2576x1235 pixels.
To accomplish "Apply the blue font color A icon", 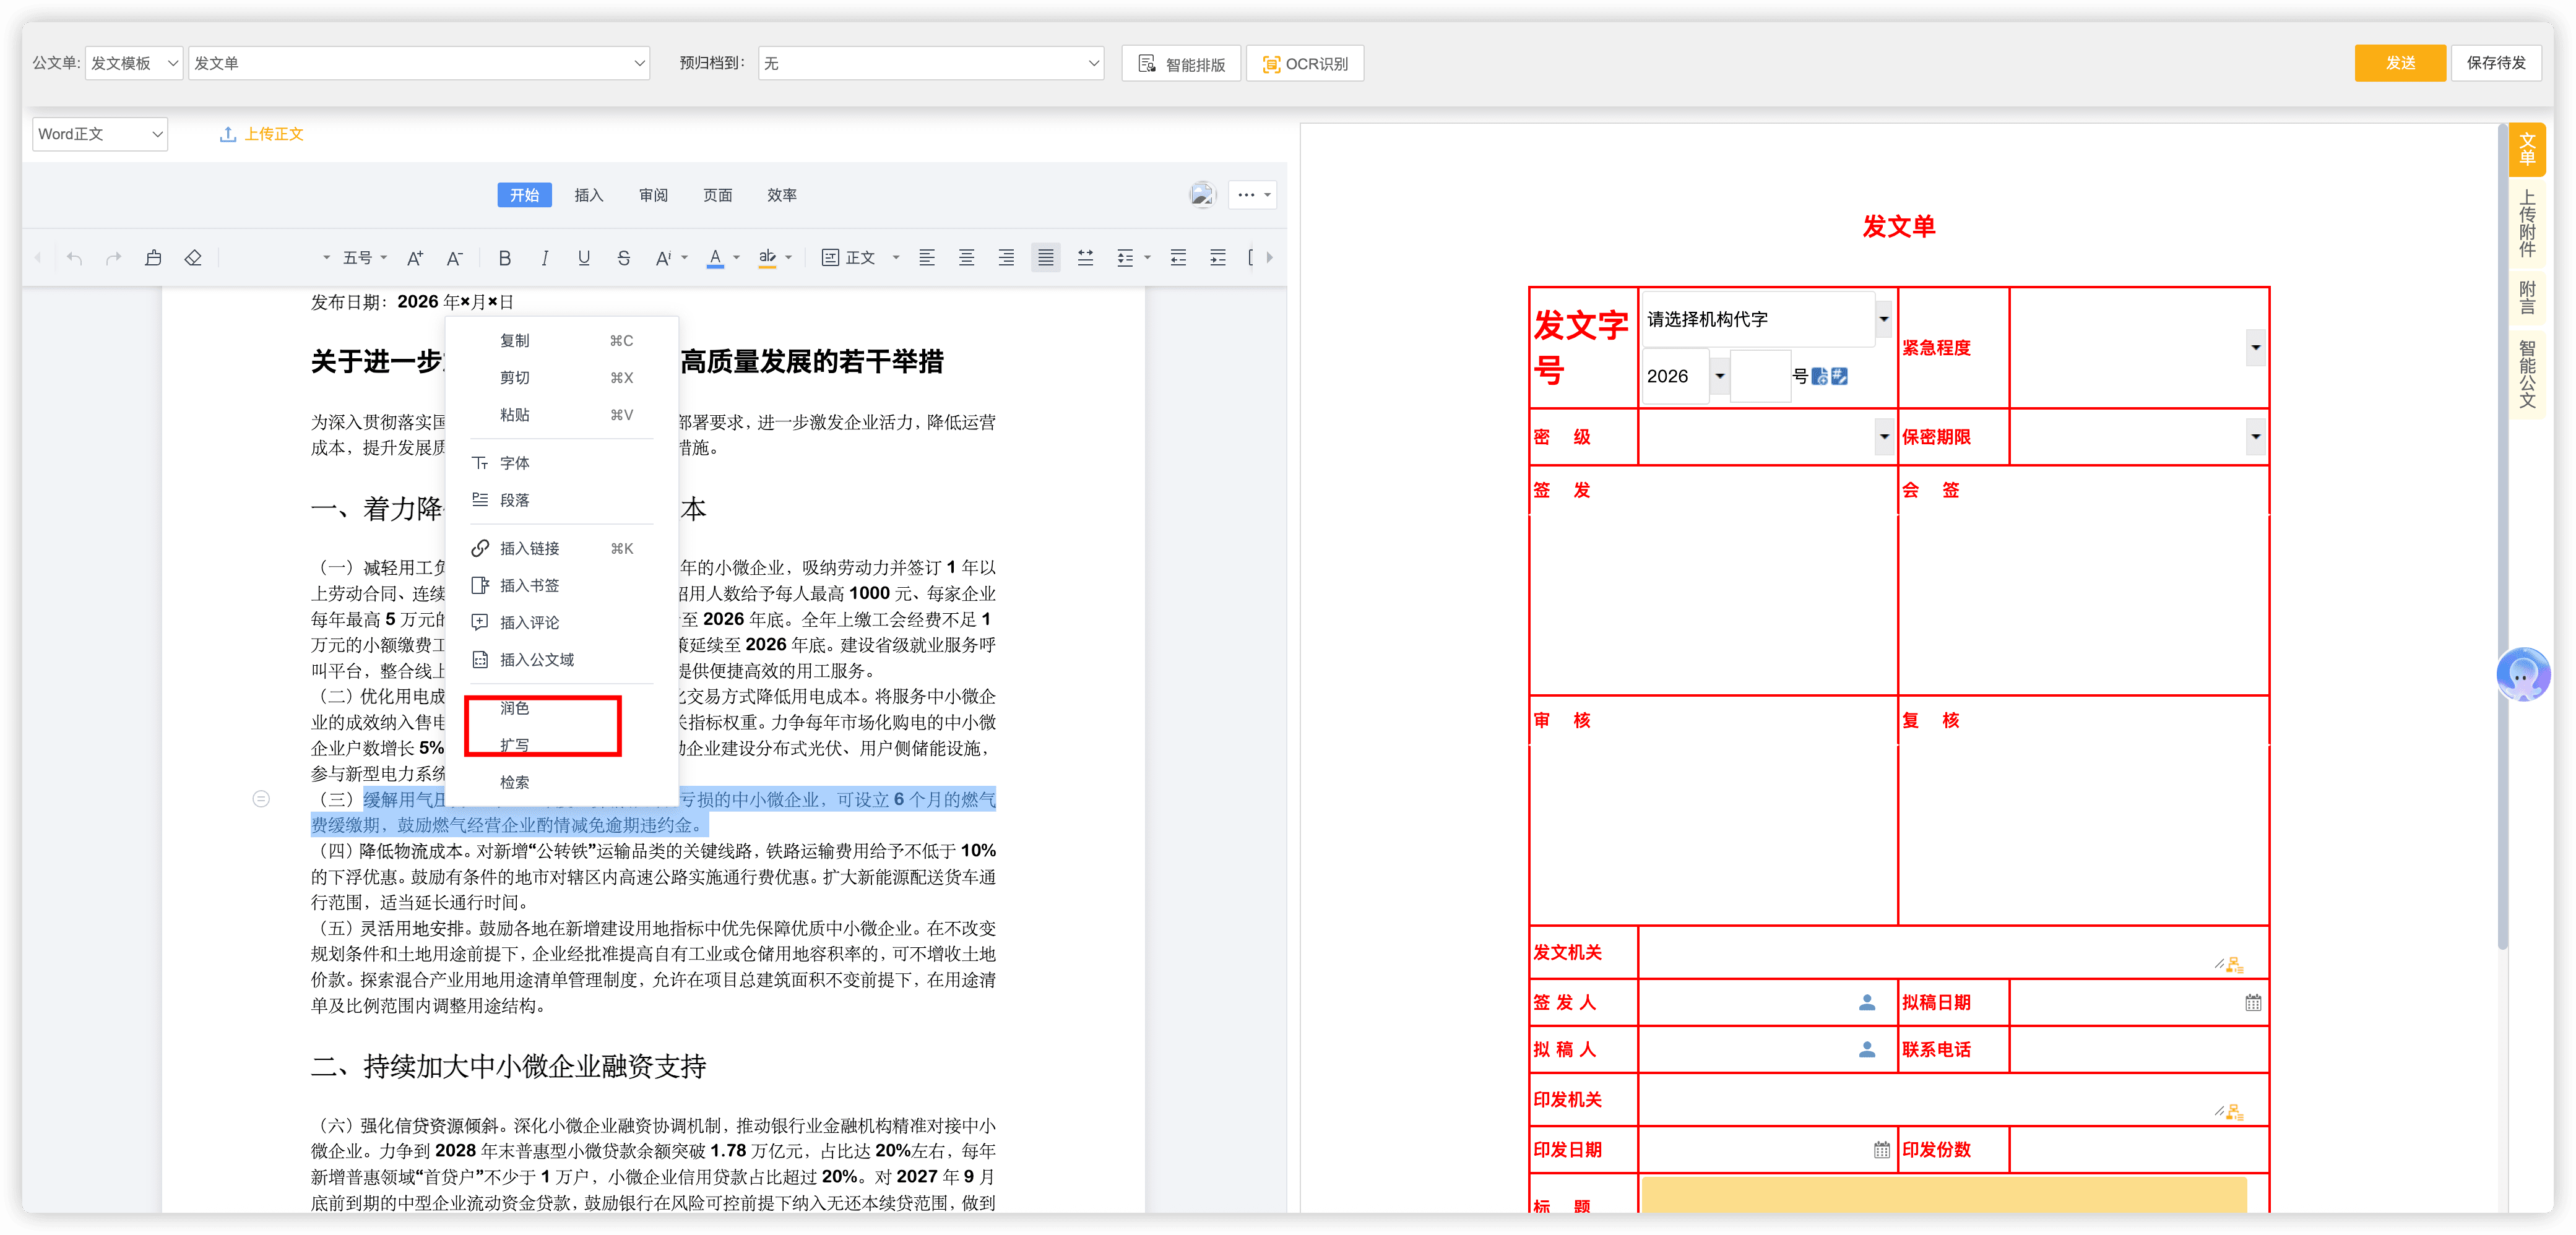I will (715, 258).
